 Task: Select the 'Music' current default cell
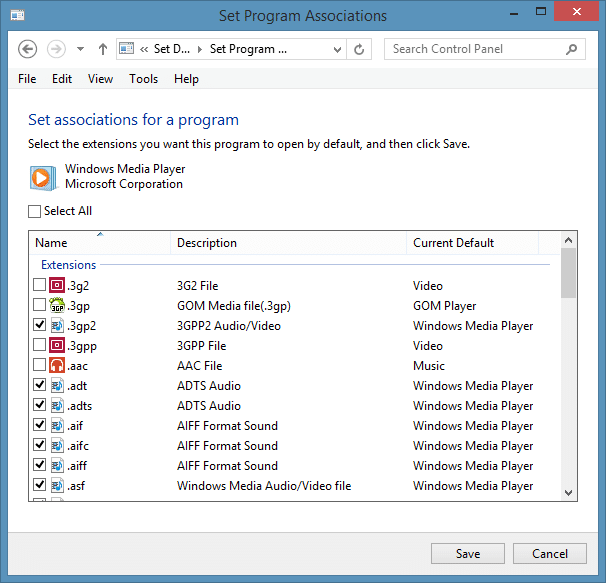(x=429, y=366)
